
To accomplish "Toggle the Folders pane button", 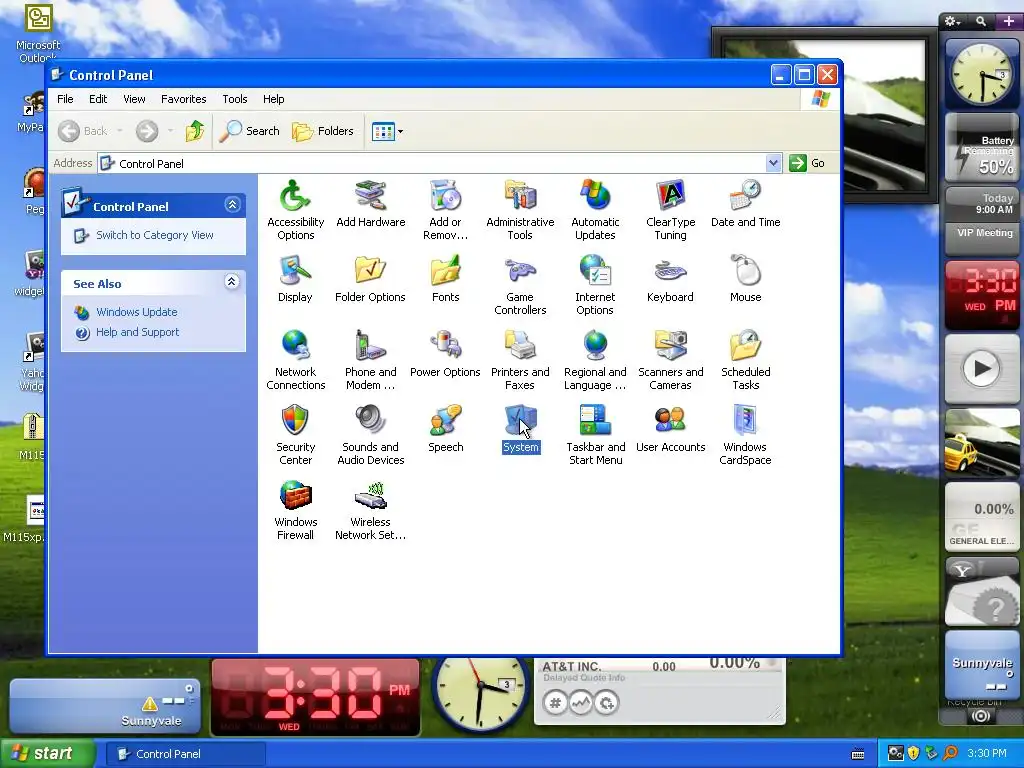I will tap(323, 131).
